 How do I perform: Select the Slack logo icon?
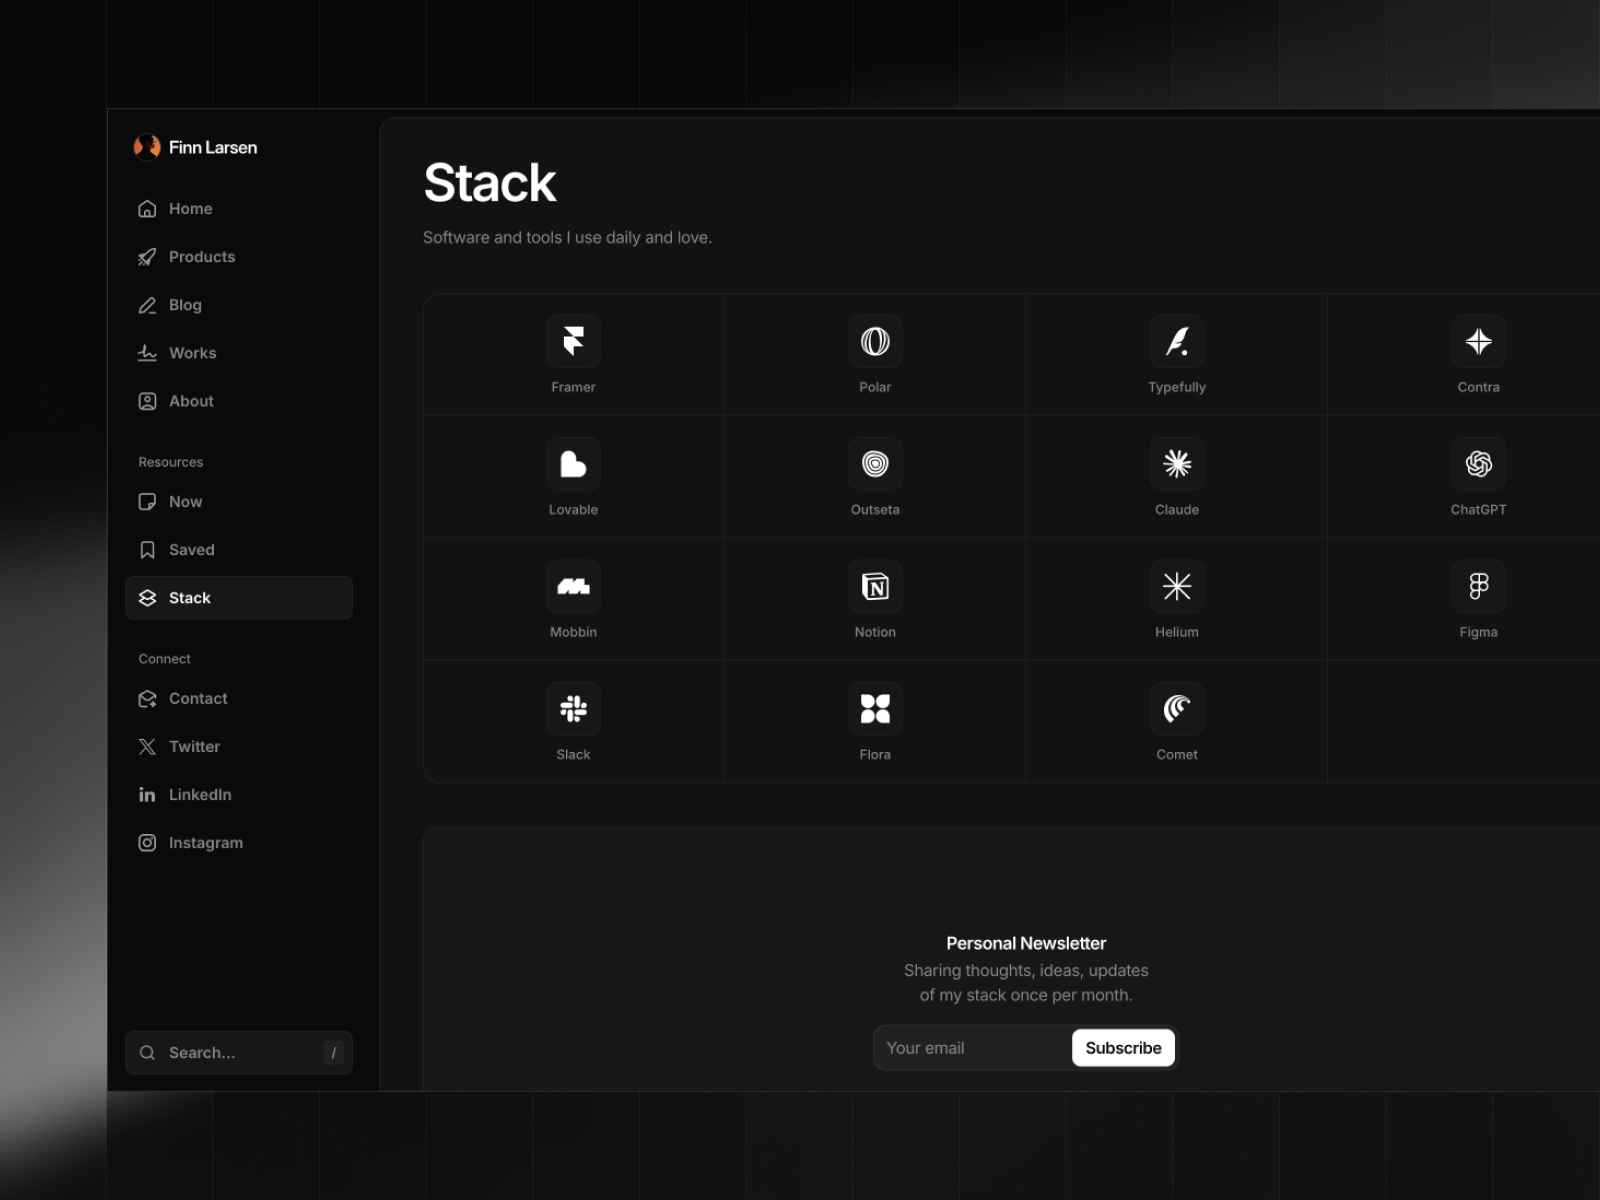(x=573, y=709)
